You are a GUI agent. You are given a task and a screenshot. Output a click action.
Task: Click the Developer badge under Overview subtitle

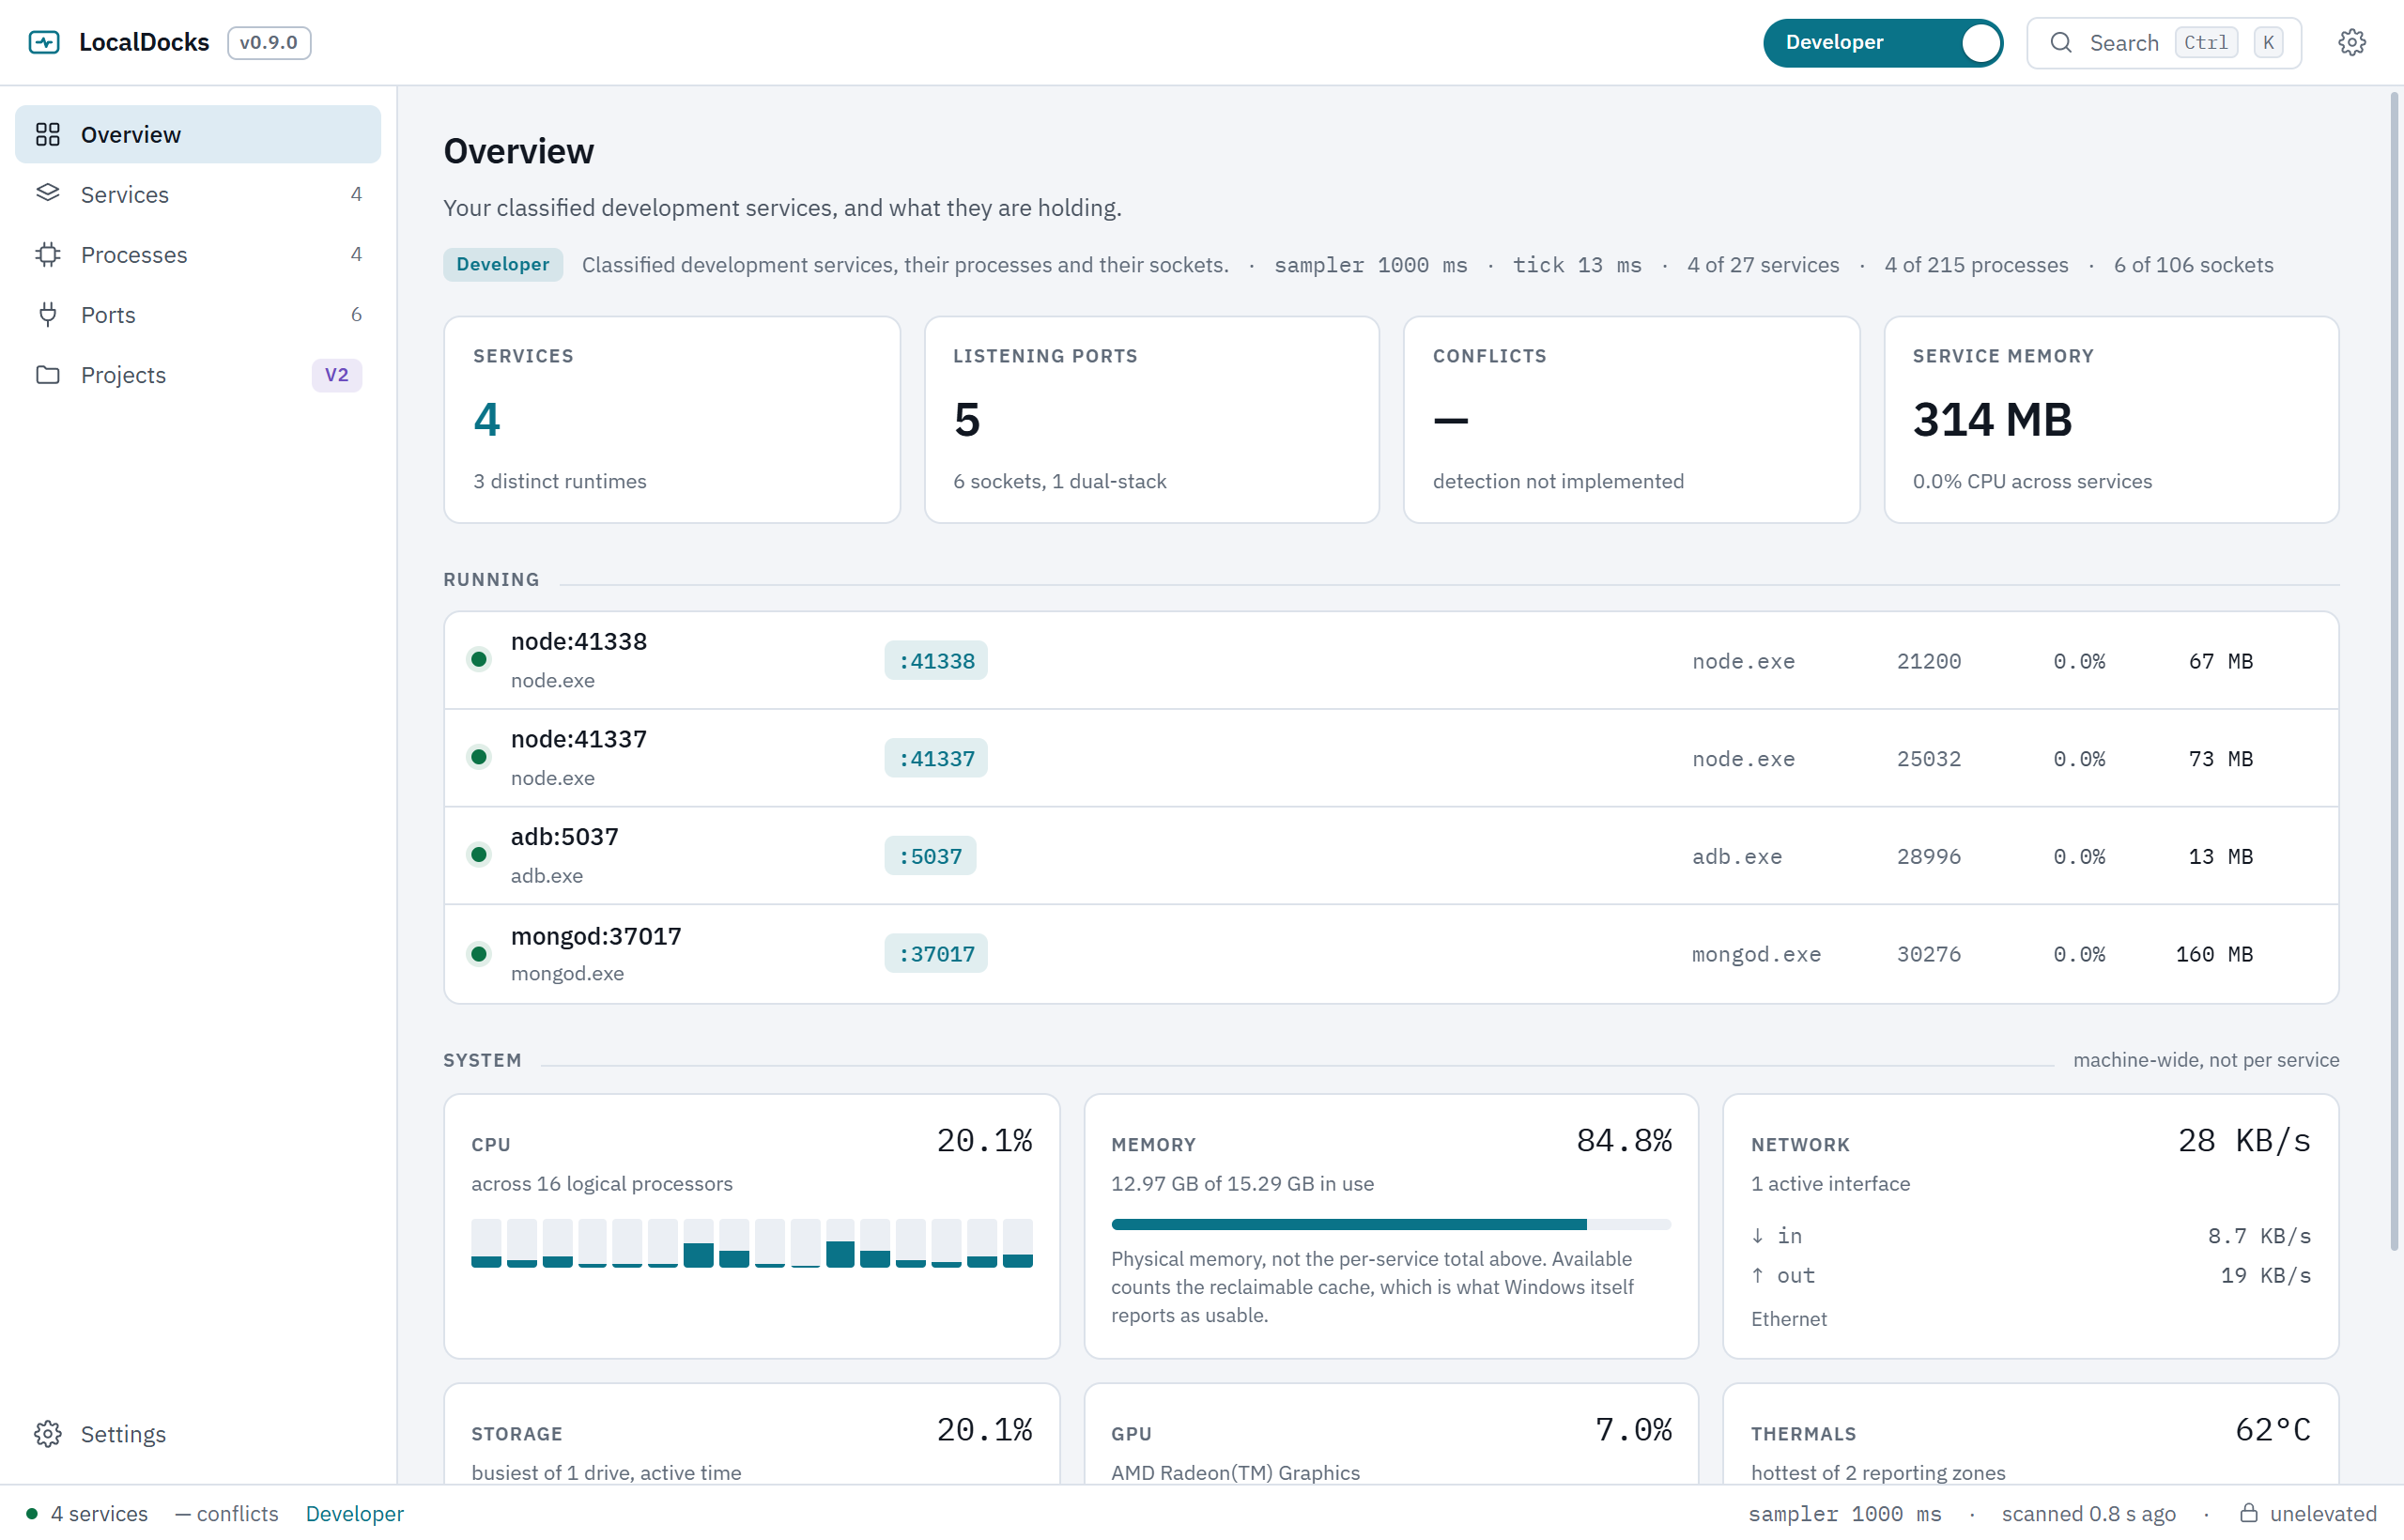[502, 264]
